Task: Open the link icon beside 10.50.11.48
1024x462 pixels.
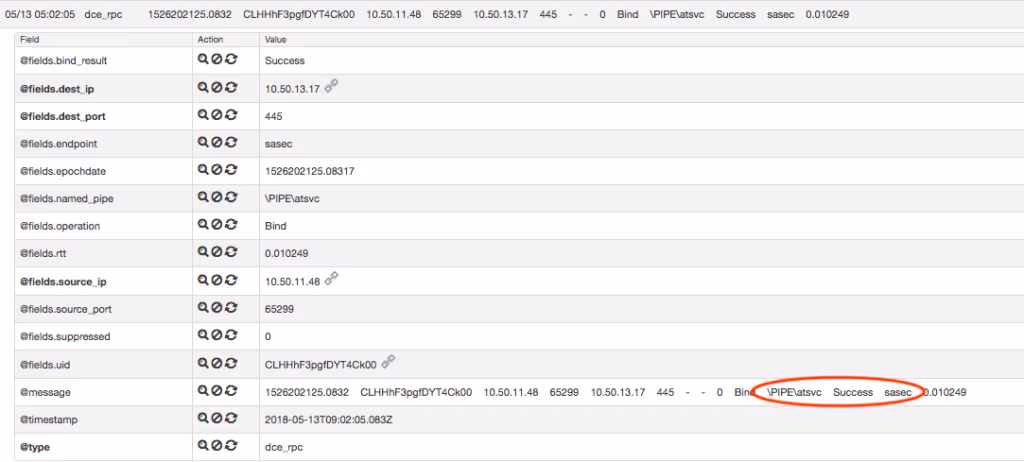Action: coord(331,278)
